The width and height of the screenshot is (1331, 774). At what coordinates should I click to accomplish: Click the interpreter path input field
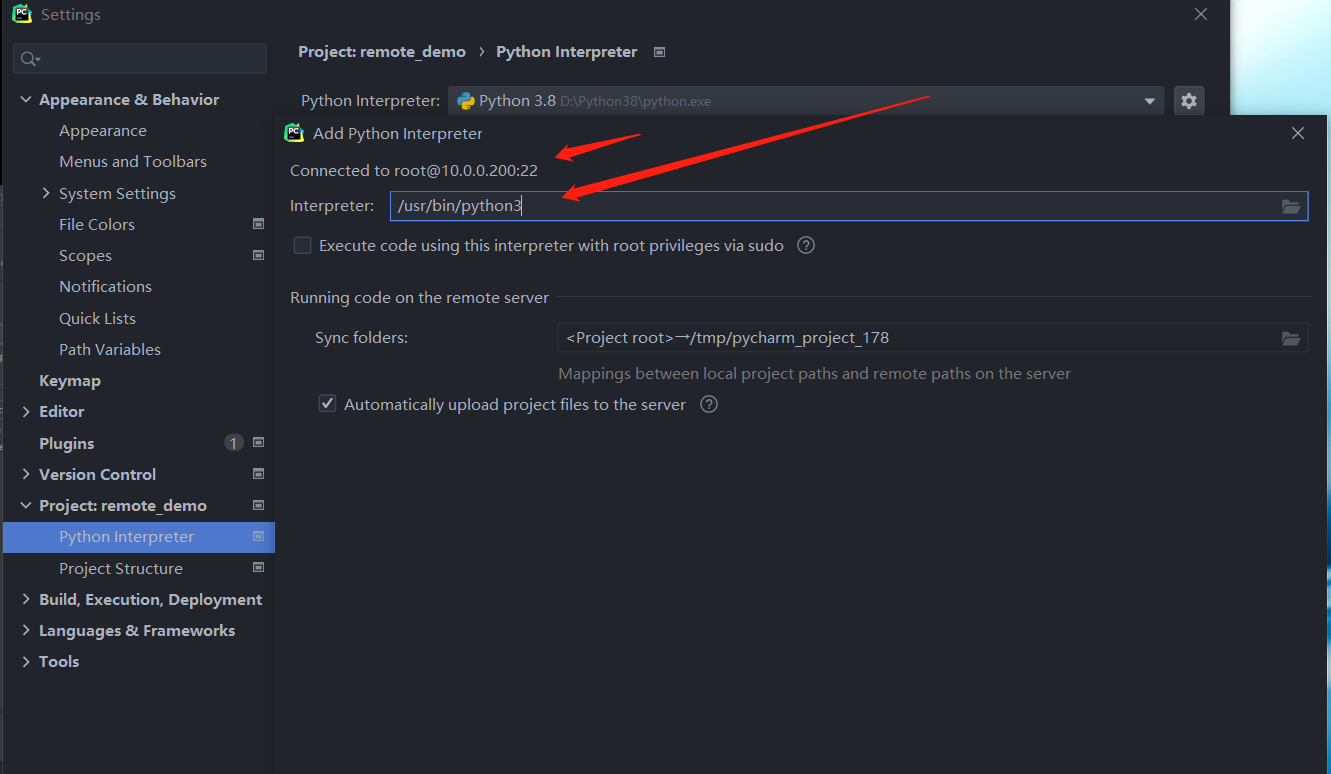830,206
